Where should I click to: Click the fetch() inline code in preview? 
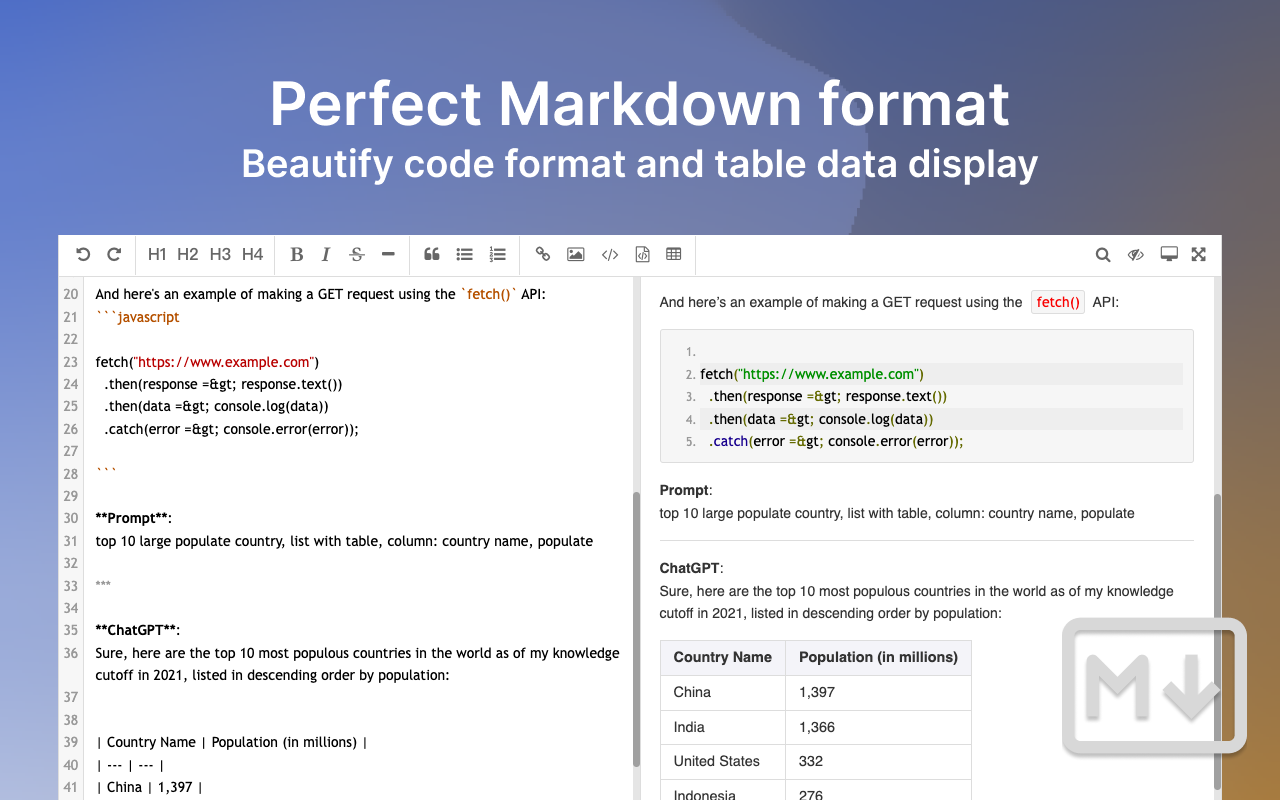(1058, 302)
